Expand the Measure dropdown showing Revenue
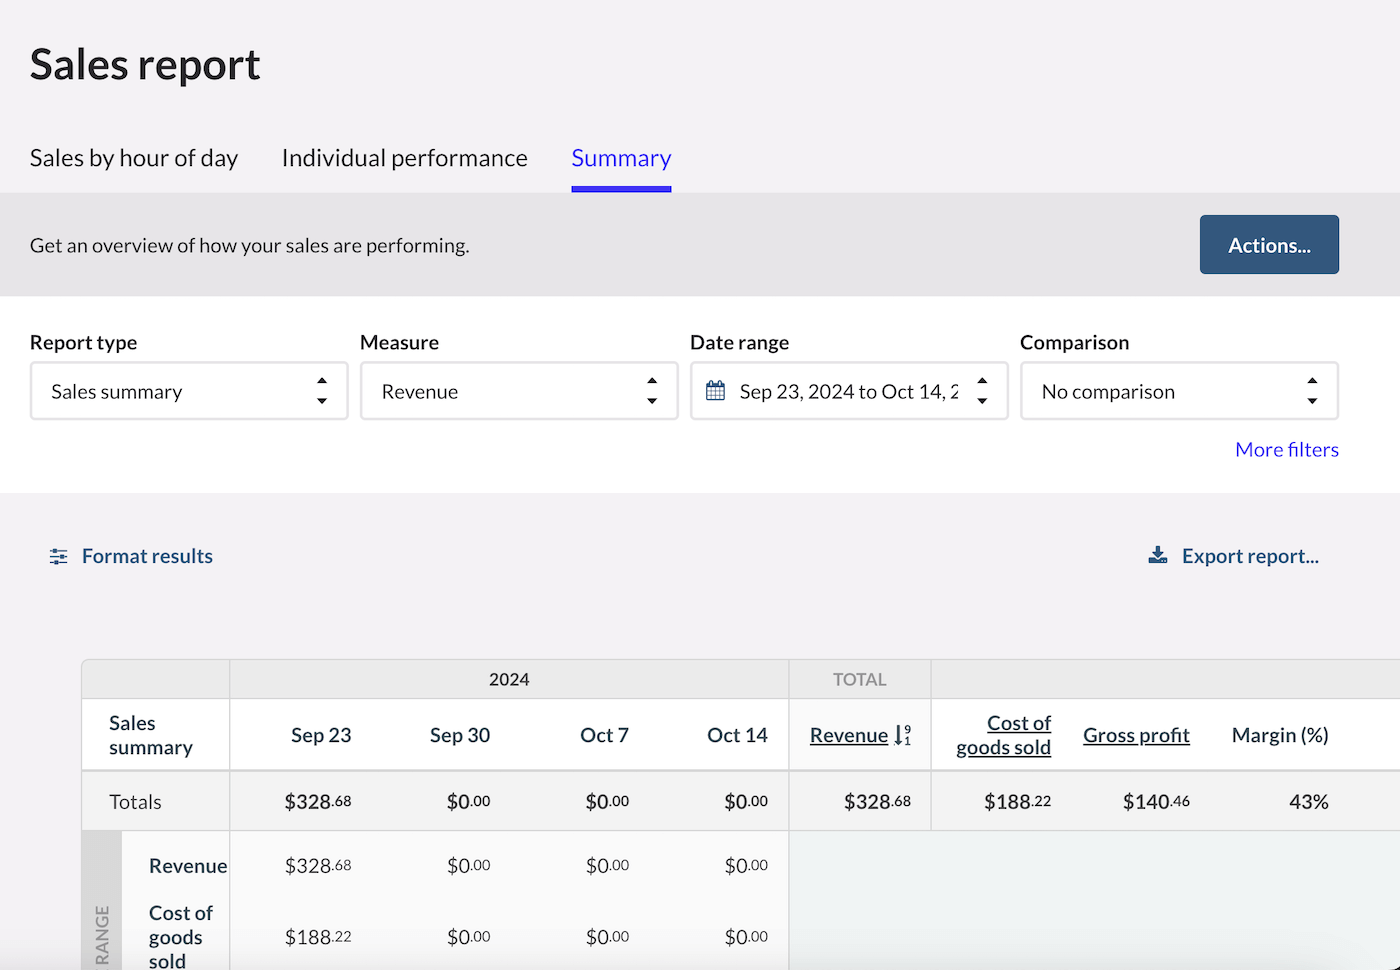 click(518, 391)
